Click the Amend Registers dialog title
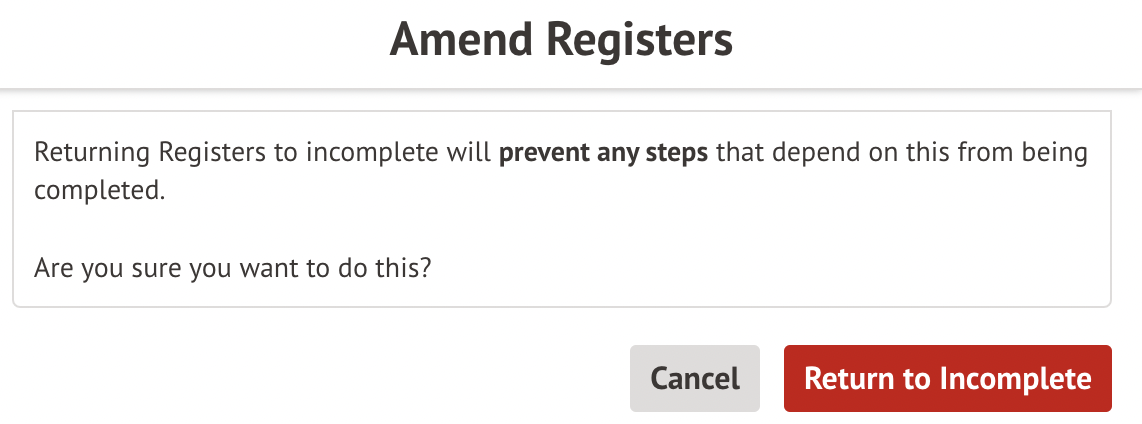 tap(561, 41)
